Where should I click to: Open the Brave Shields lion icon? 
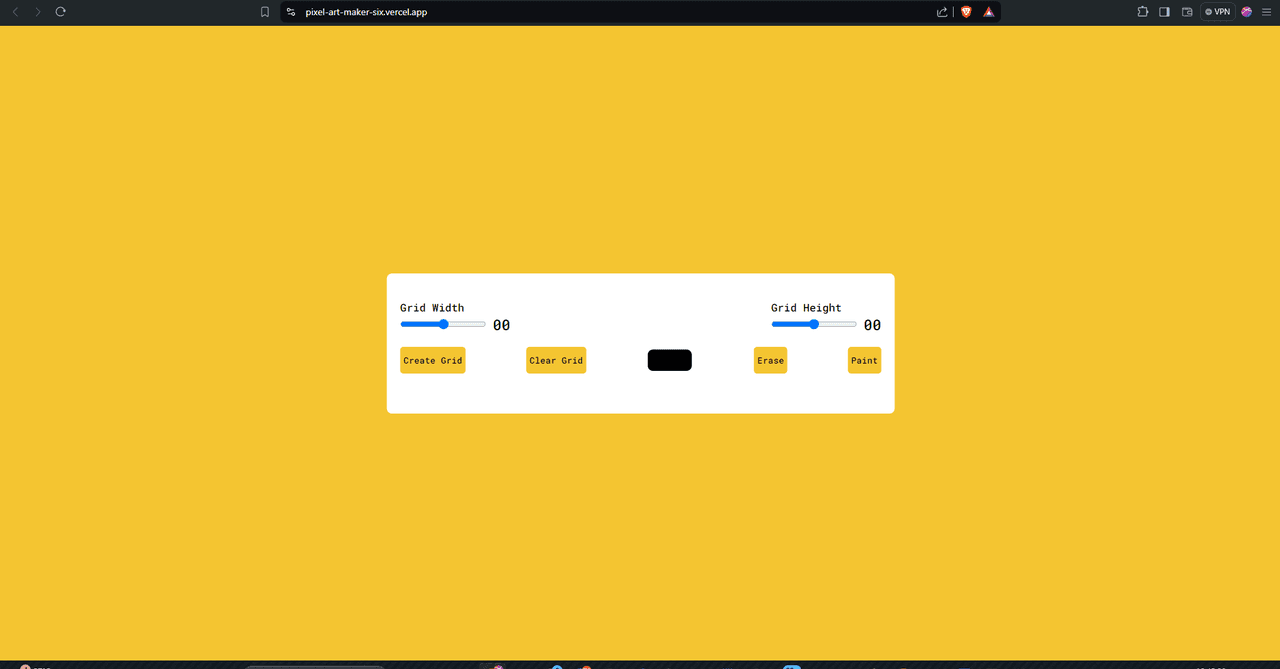(x=966, y=12)
